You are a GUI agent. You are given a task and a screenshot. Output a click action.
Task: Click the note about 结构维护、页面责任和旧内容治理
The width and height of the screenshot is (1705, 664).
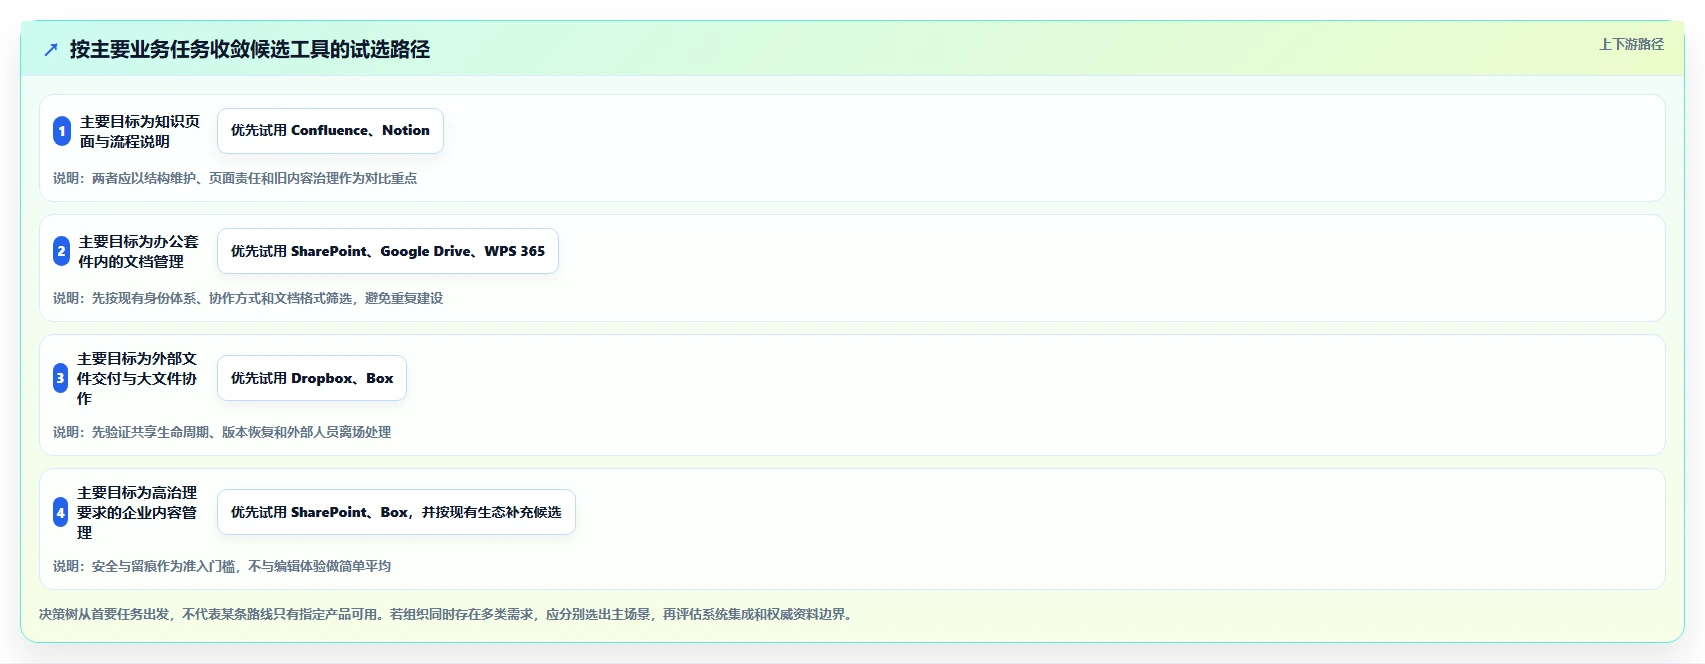pyautogui.click(x=235, y=178)
